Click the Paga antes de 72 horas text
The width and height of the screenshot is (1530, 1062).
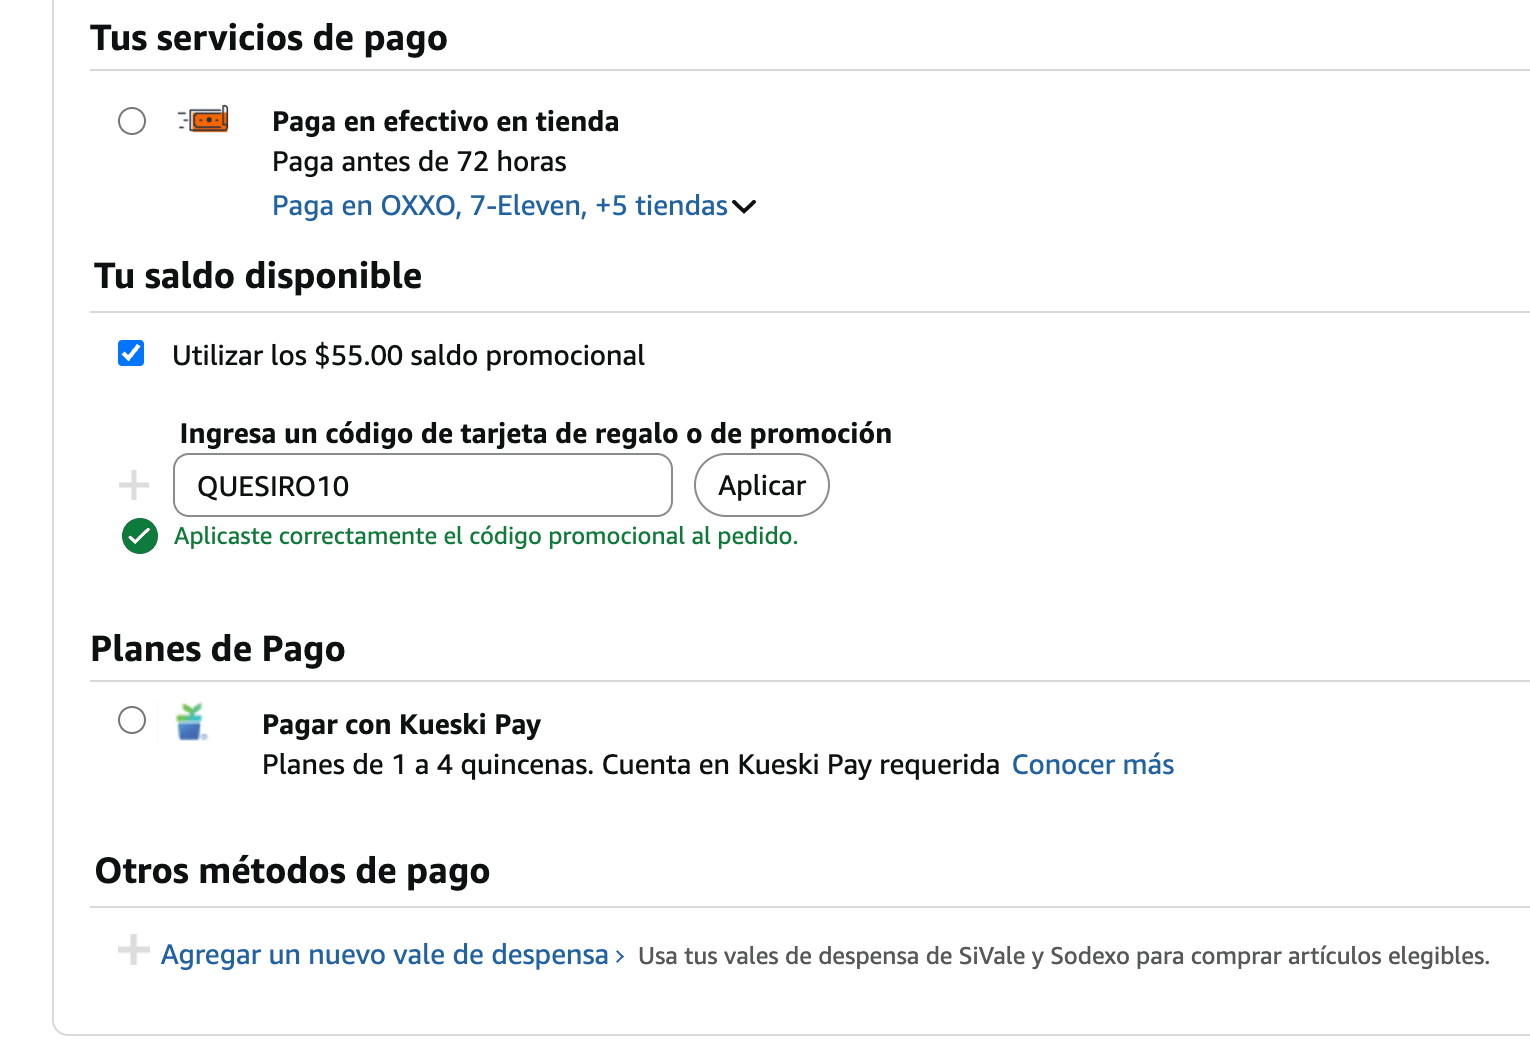coord(419,162)
